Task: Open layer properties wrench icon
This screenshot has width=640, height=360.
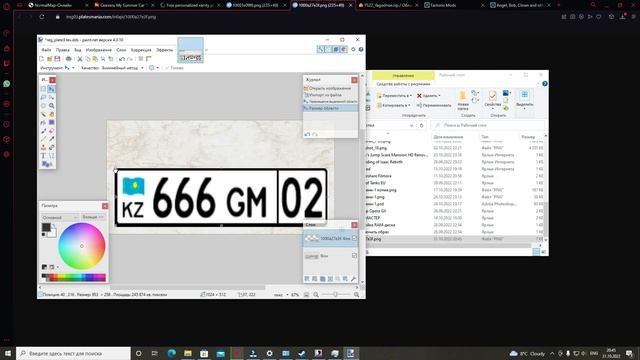Action: 353,279
